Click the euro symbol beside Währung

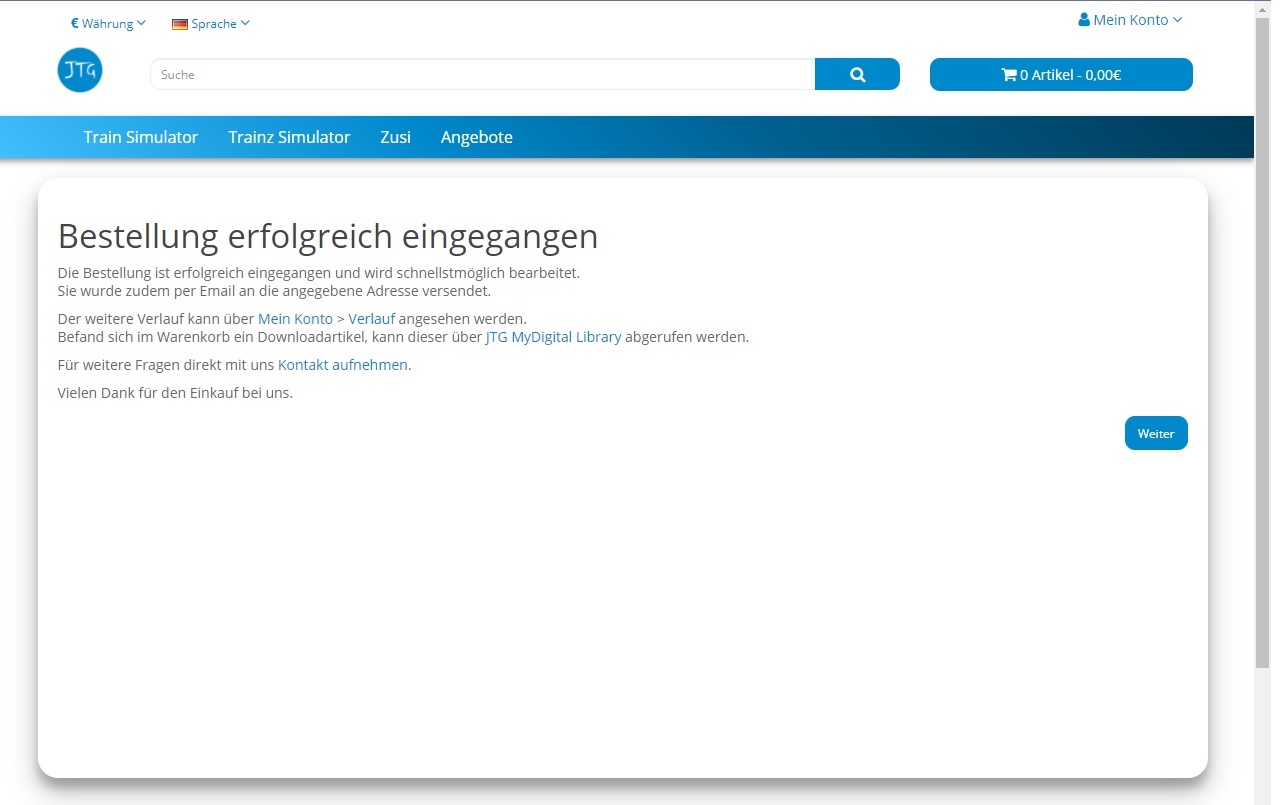[75, 23]
